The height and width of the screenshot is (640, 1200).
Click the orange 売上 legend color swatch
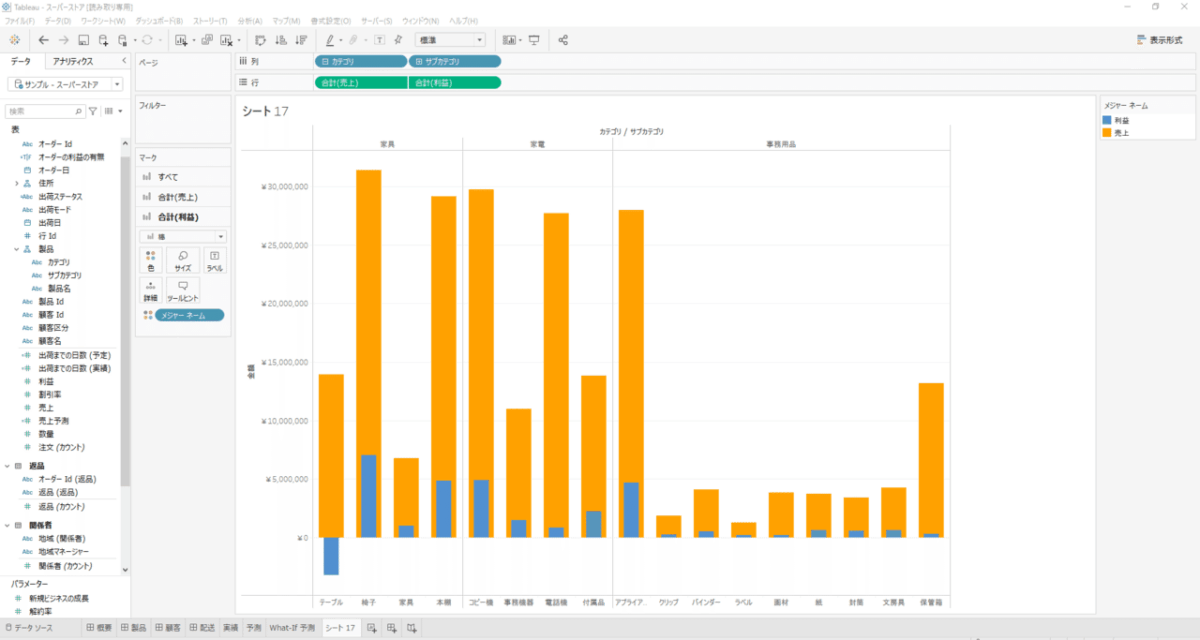pyautogui.click(x=1108, y=132)
